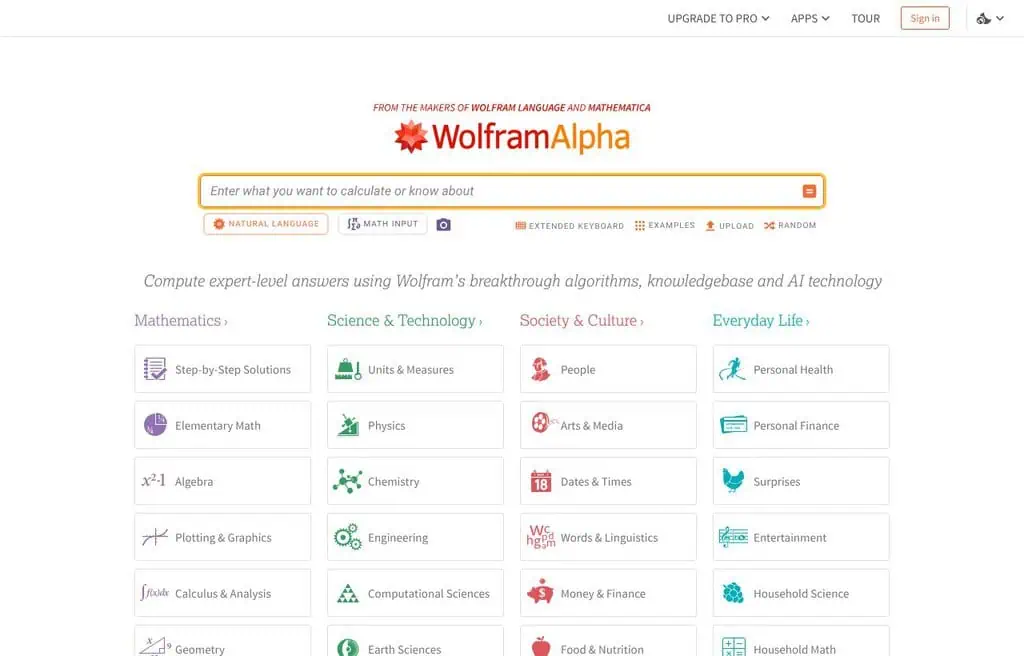The width and height of the screenshot is (1024, 656).
Task: Click the Household Science molecule icon
Action: click(733, 593)
